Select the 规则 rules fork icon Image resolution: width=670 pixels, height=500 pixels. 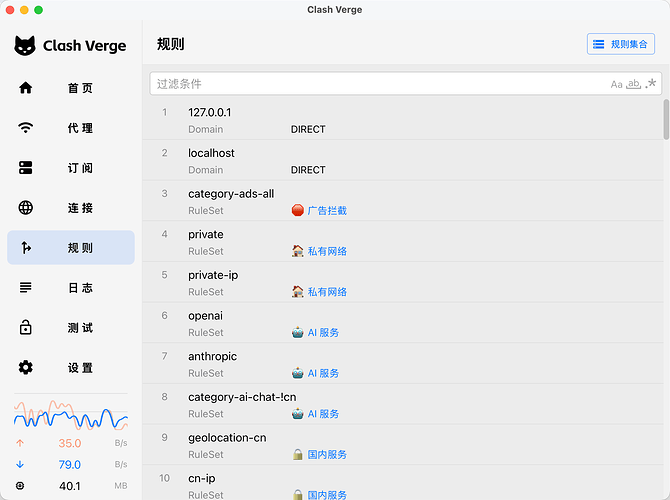(x=26, y=247)
